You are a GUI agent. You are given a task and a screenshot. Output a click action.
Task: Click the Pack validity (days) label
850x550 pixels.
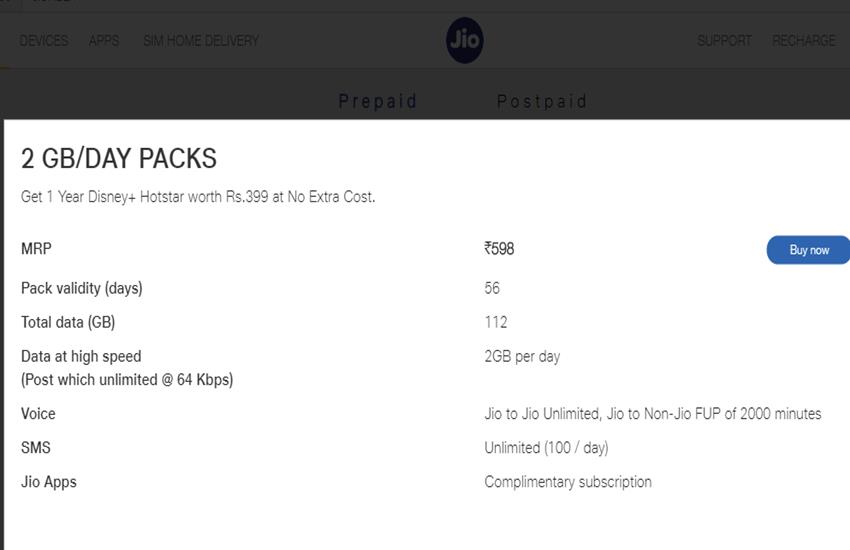[x=82, y=288]
